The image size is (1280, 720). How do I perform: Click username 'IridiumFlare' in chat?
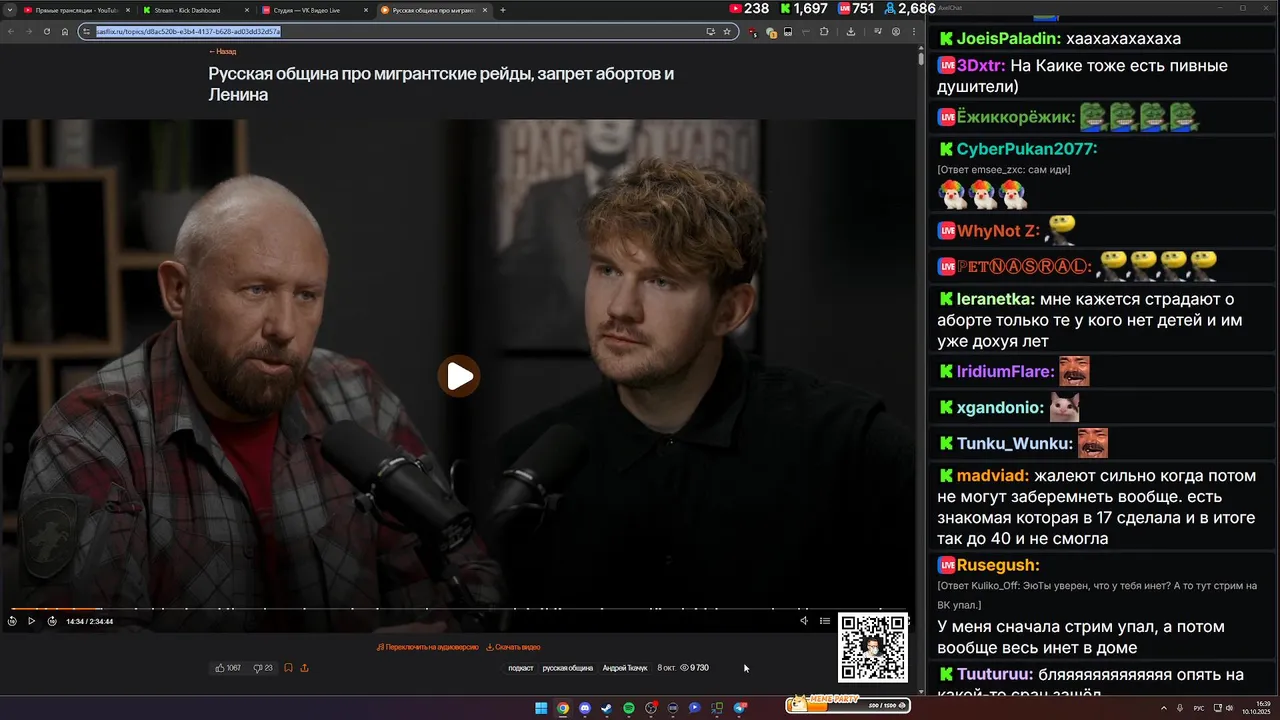1005,372
